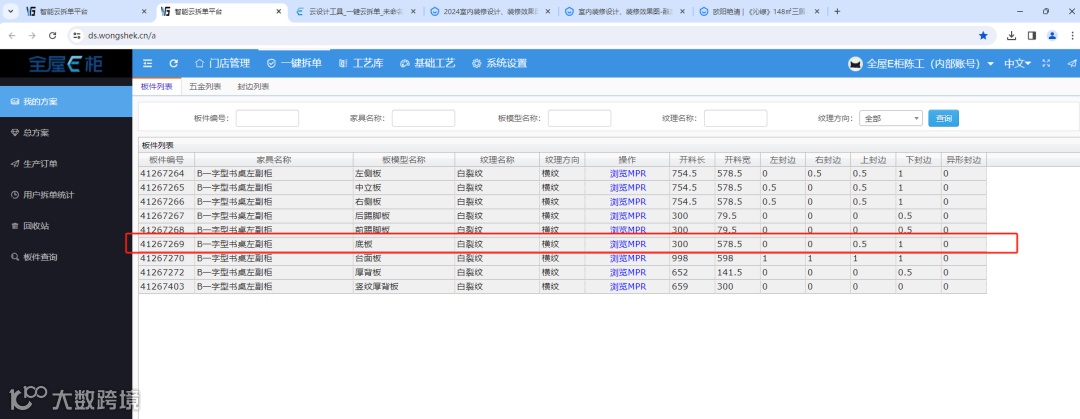Open 浏览MPR link for 厚背板 row

(627, 272)
